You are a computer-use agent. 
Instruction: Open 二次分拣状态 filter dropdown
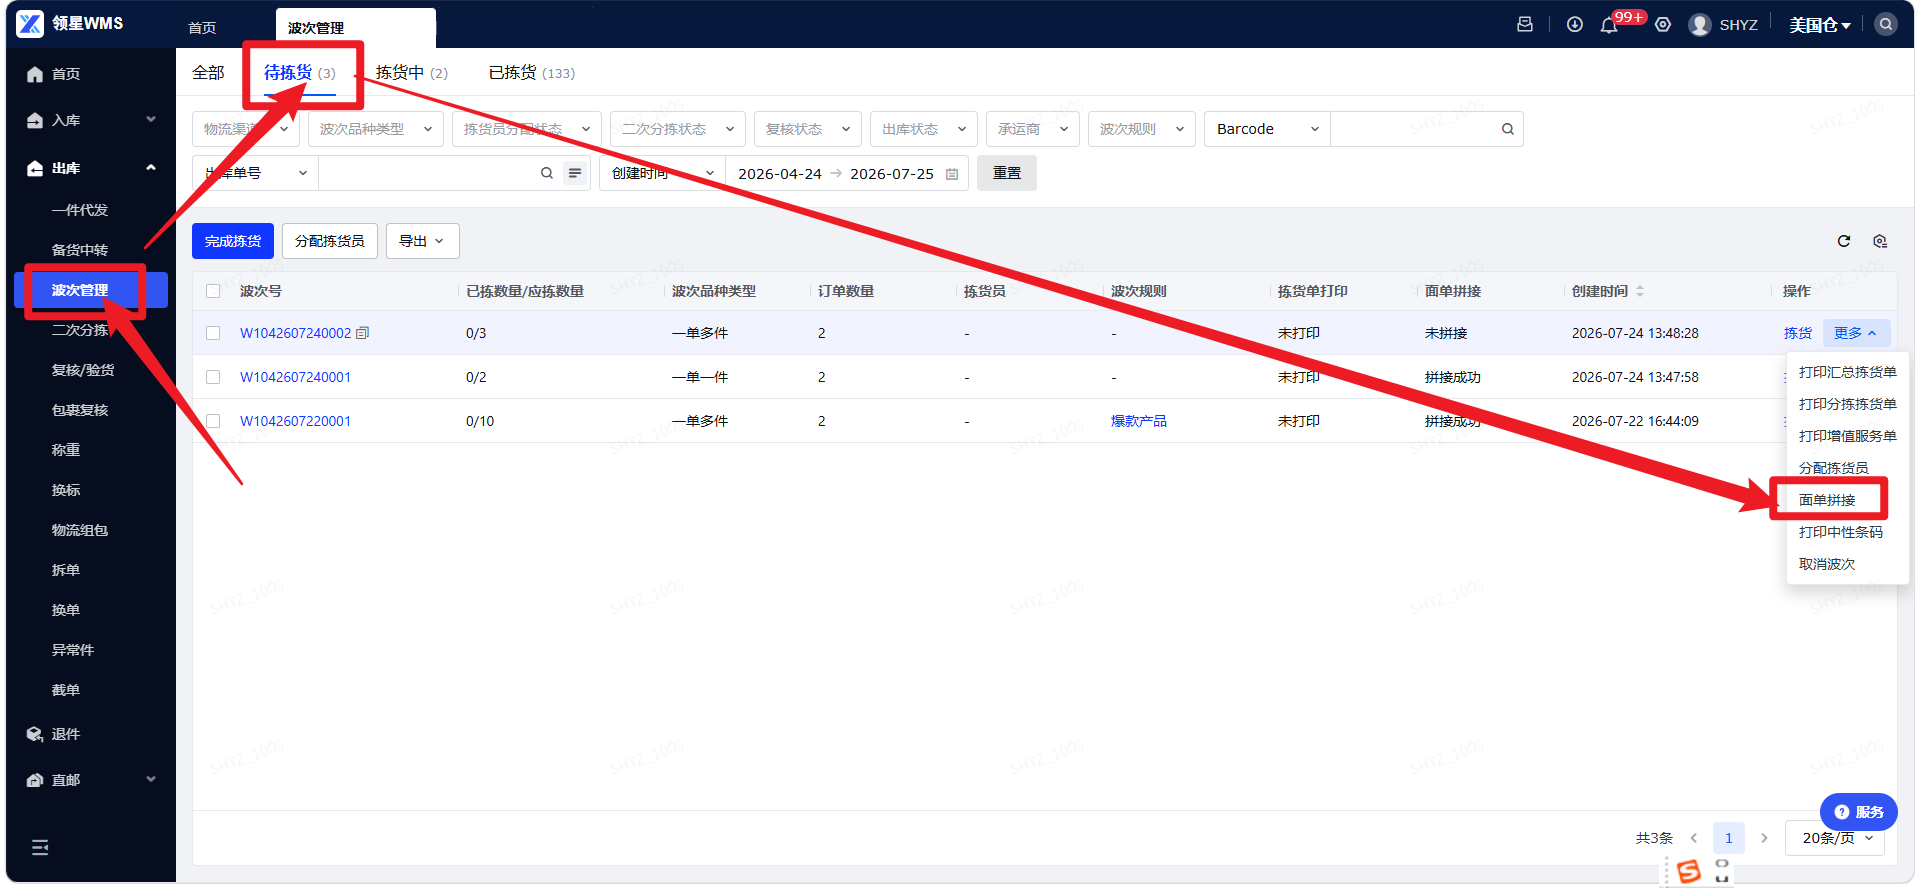coord(678,129)
